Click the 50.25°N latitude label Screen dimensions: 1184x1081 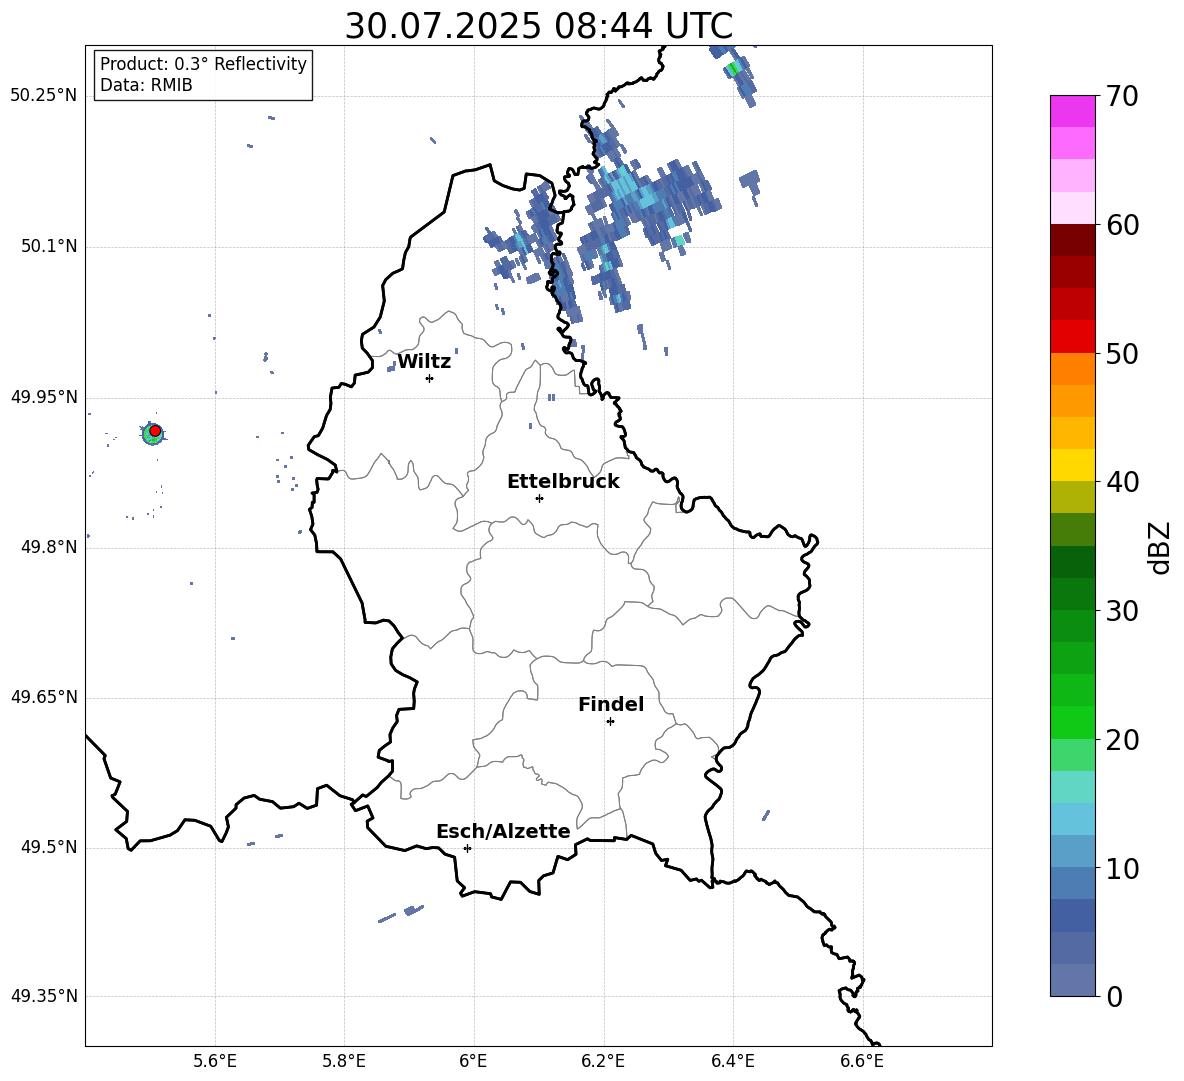coord(44,96)
